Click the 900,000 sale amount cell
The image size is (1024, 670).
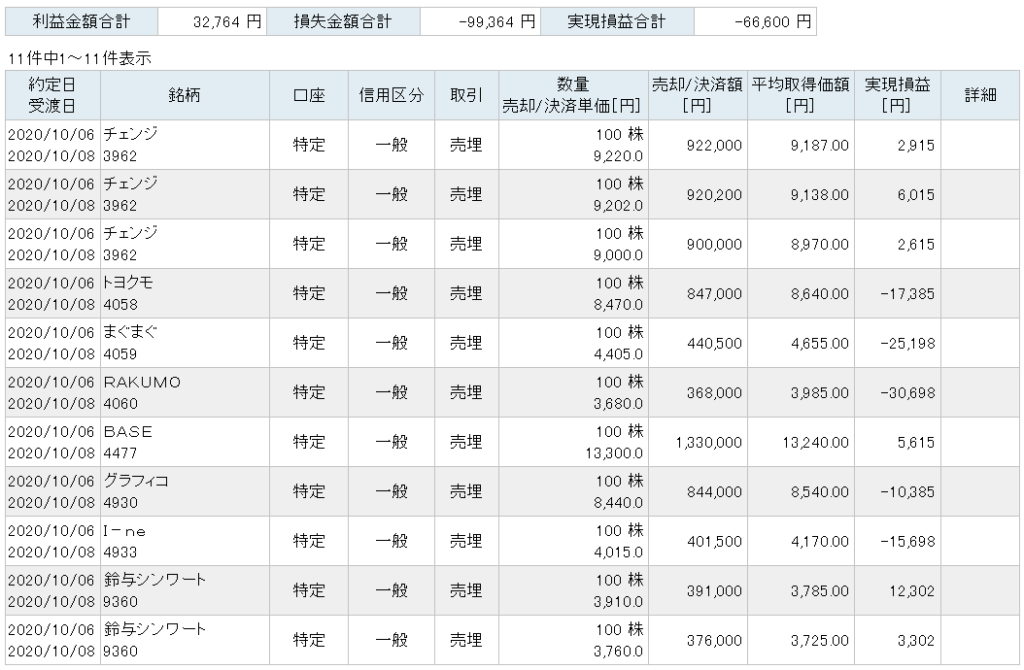coord(697,244)
